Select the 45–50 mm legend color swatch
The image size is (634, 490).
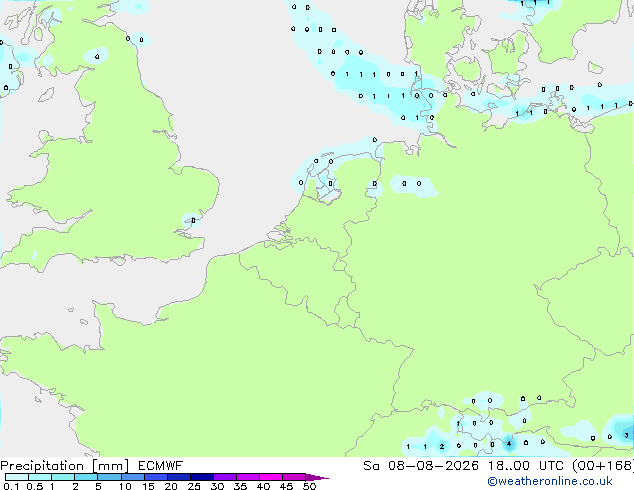tap(294, 477)
